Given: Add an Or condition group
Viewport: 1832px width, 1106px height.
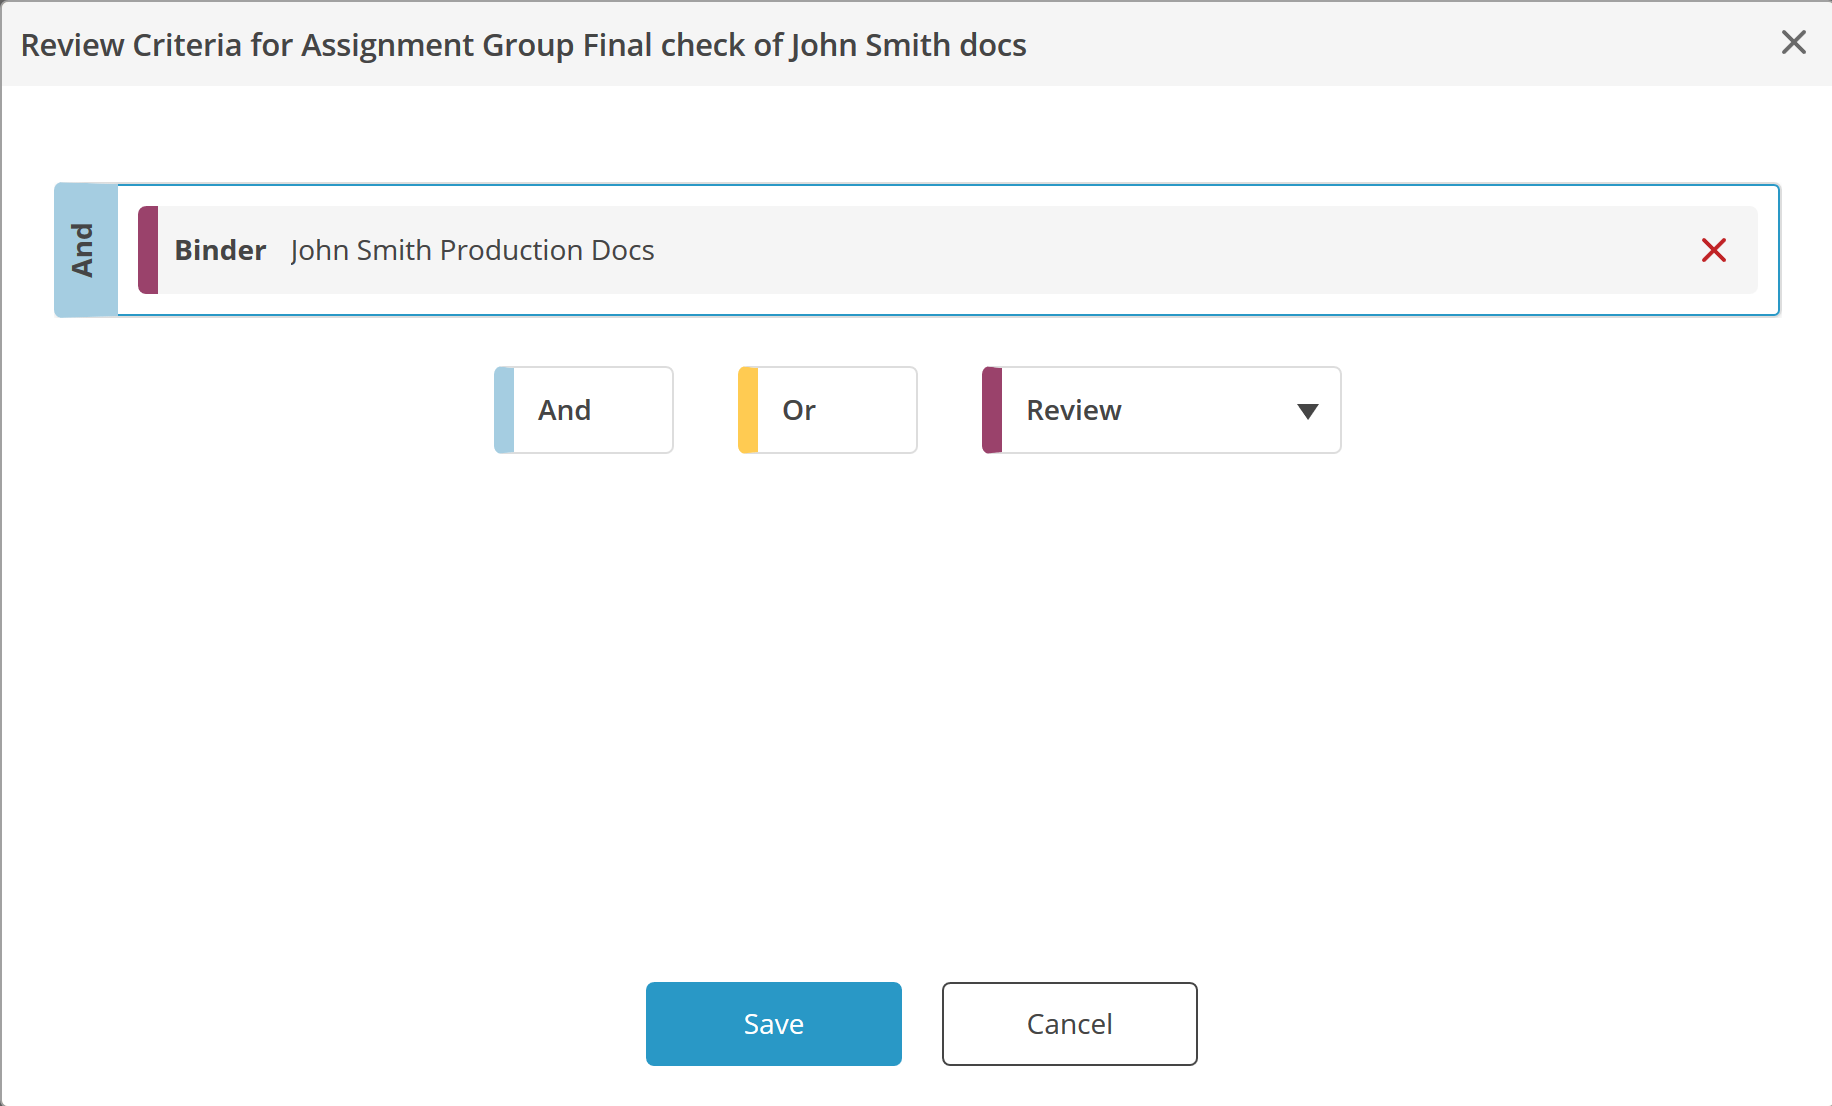Looking at the screenshot, I should coord(827,410).
